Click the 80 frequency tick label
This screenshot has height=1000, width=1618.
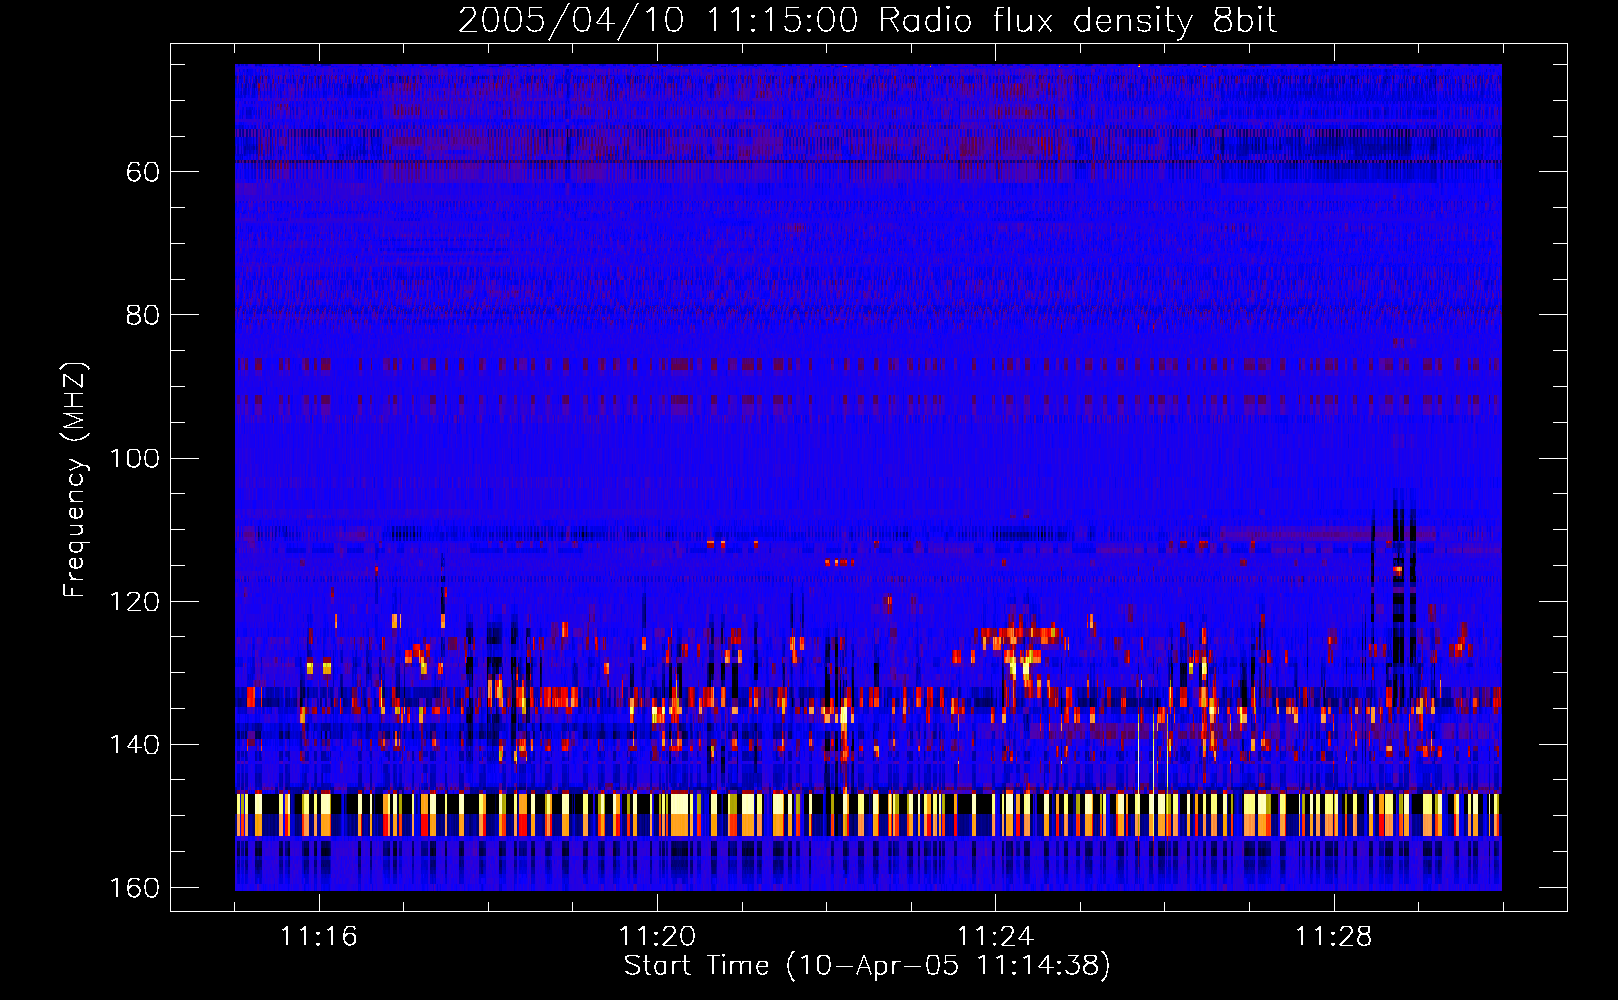143,315
